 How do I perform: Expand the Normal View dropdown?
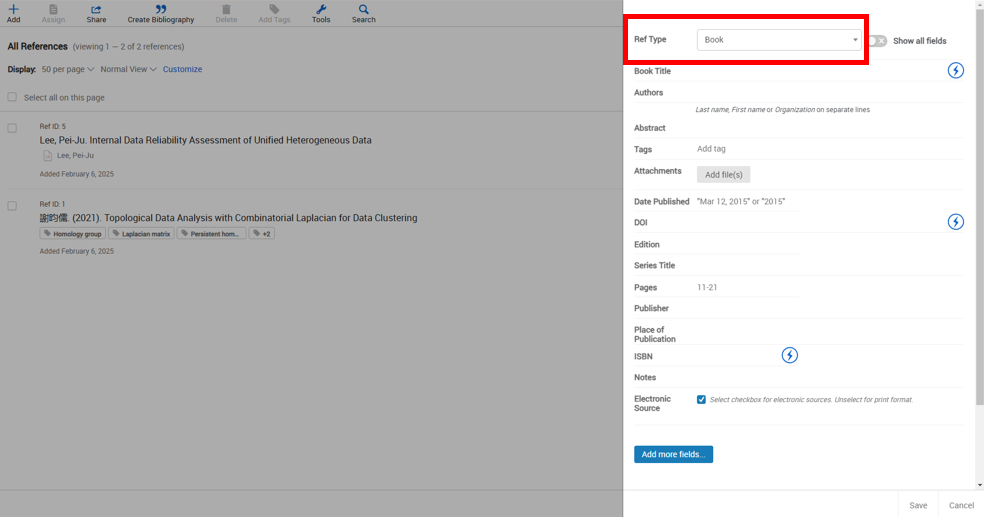(128, 70)
